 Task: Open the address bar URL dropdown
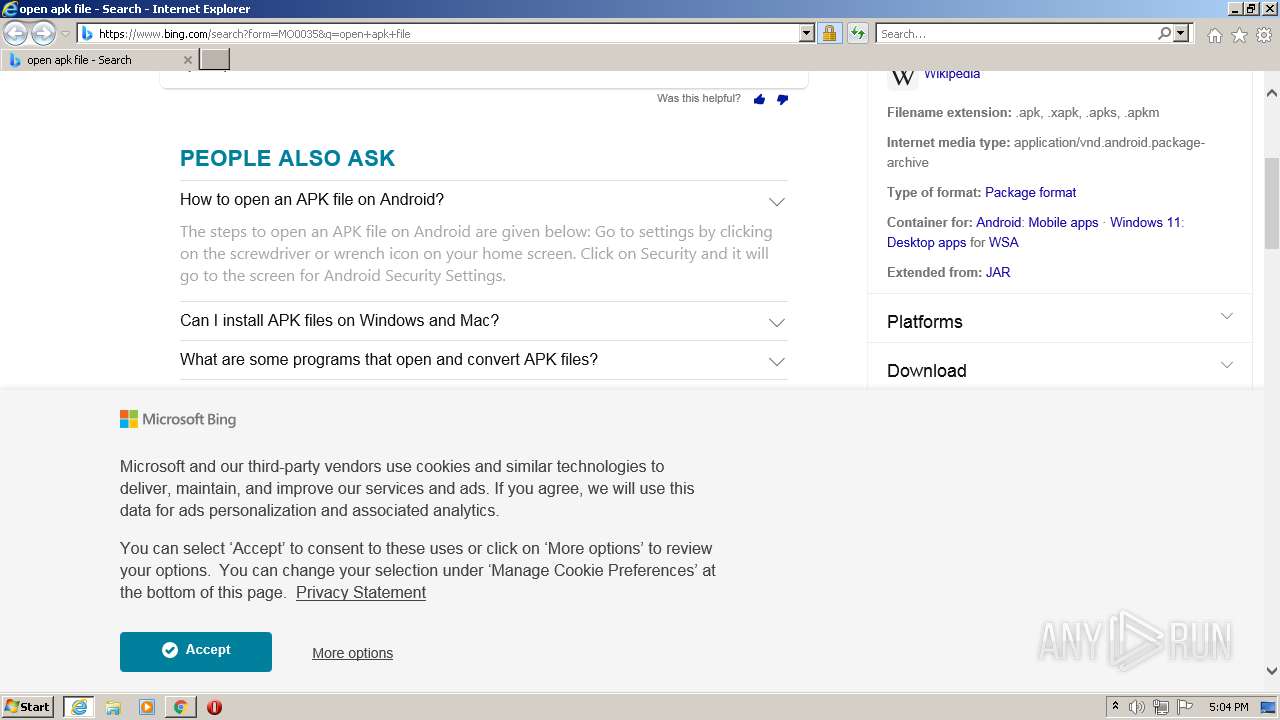[807, 34]
